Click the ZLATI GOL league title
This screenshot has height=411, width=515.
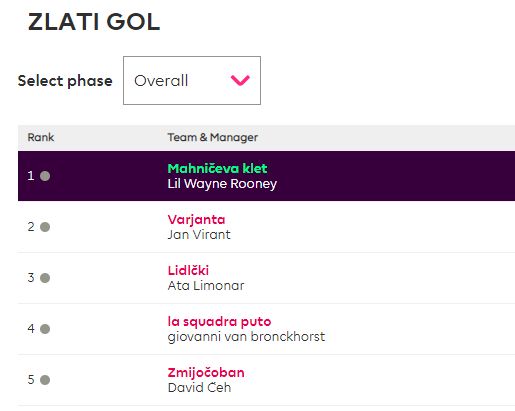pos(94,22)
